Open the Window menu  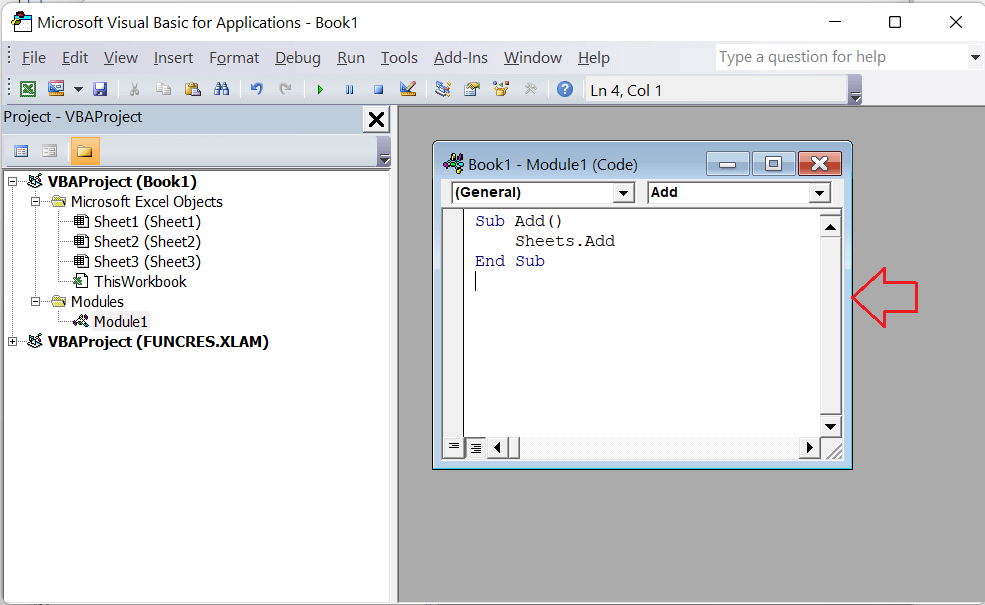coord(533,58)
